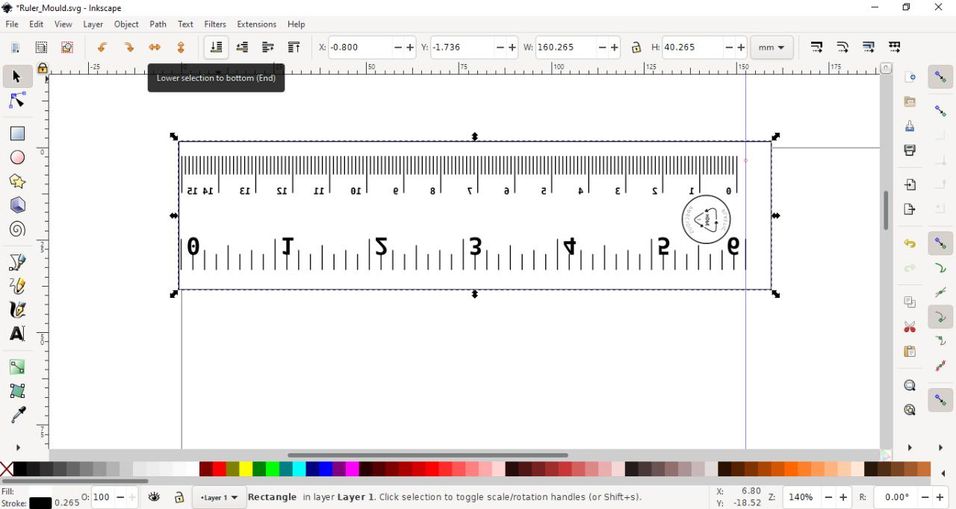The width and height of the screenshot is (956, 509).
Task: Select the Spiral tool
Action: click(17, 229)
